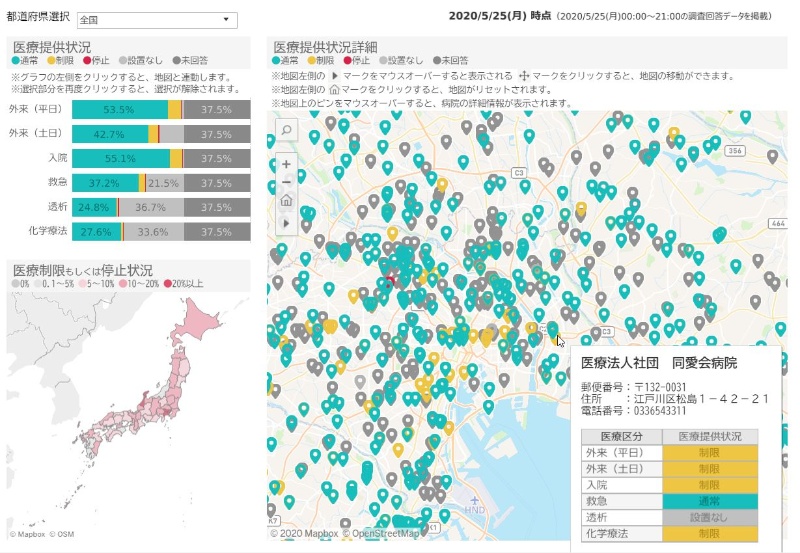
Task: Click the dropdown arrow of prefecture selector
Action: point(228,20)
